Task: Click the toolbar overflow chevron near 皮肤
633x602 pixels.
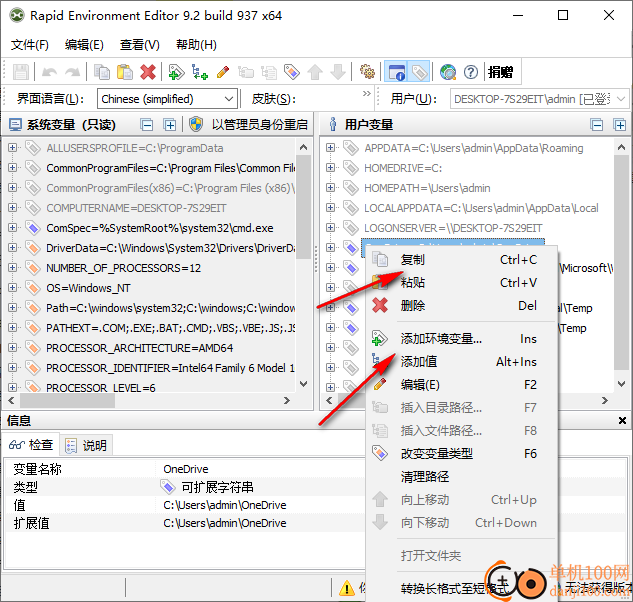Action: [x=367, y=94]
